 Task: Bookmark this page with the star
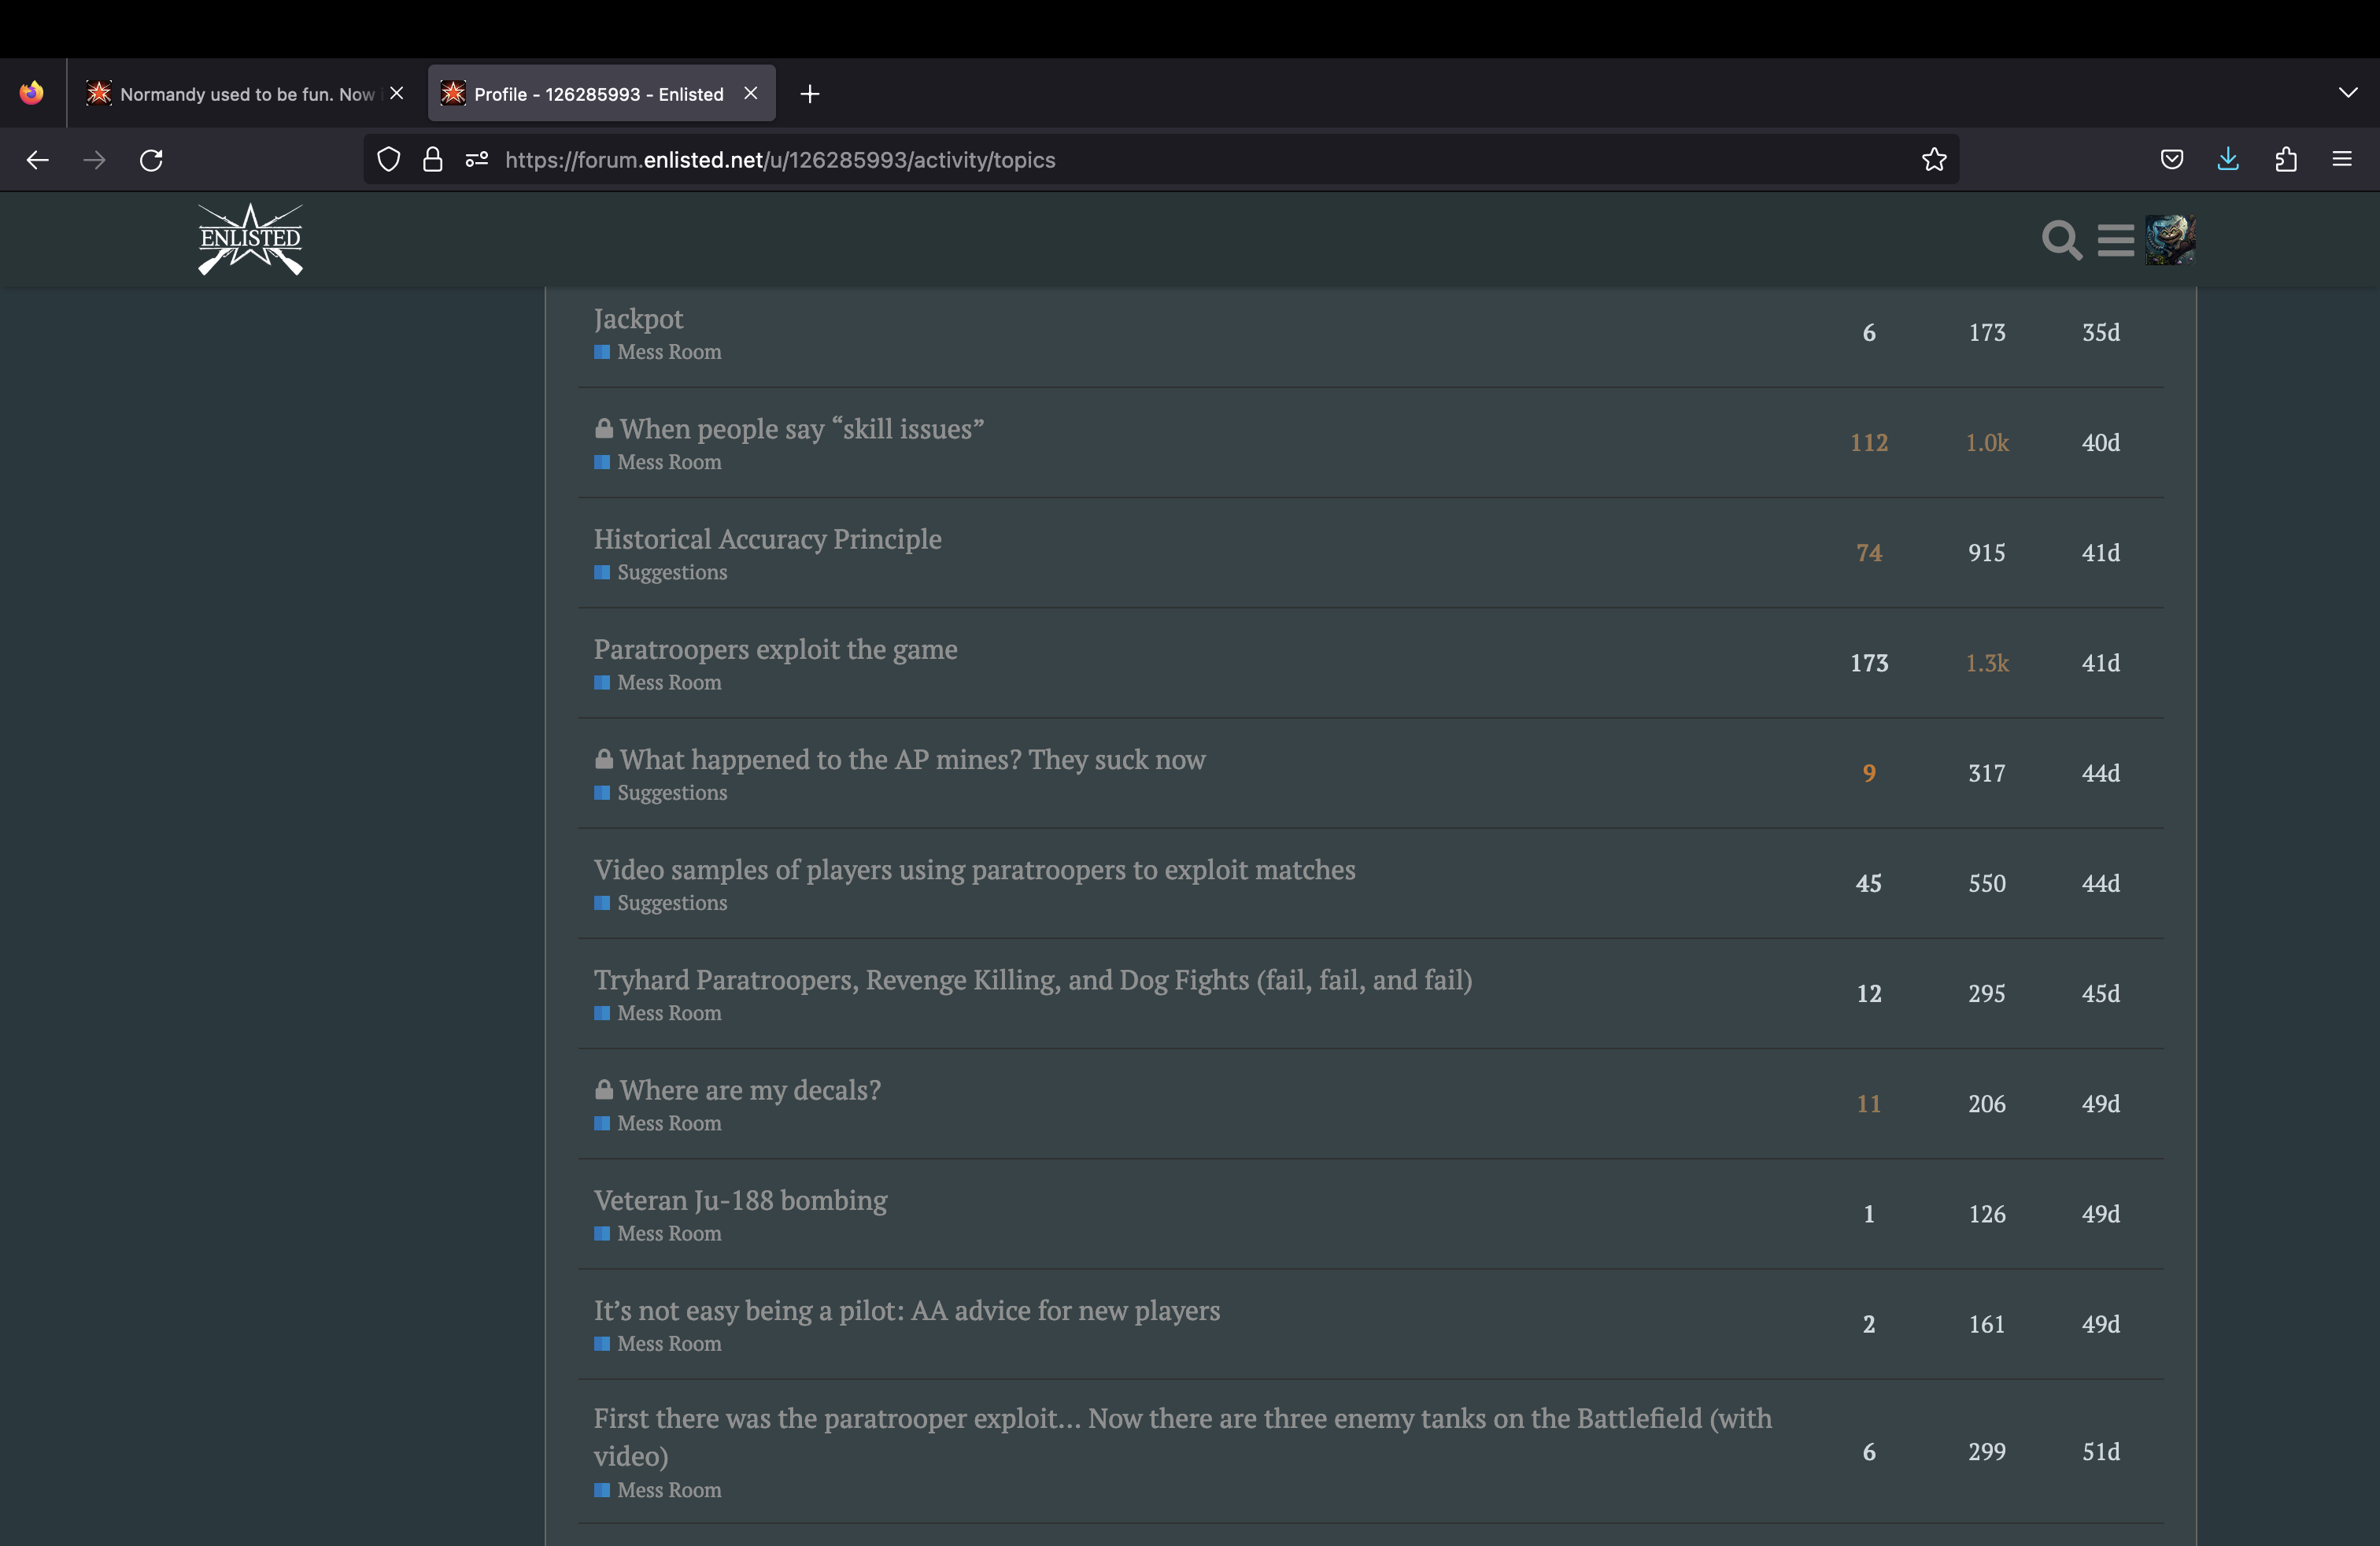[1934, 160]
